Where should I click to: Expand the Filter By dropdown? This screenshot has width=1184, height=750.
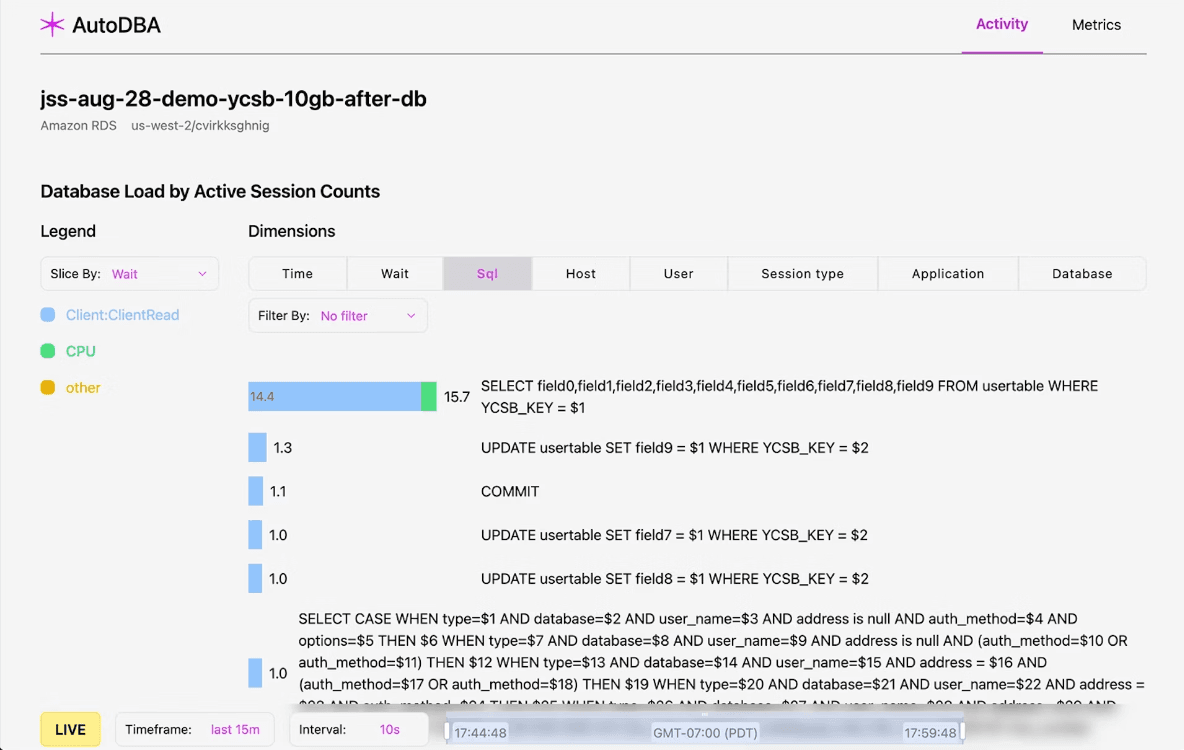tap(337, 316)
